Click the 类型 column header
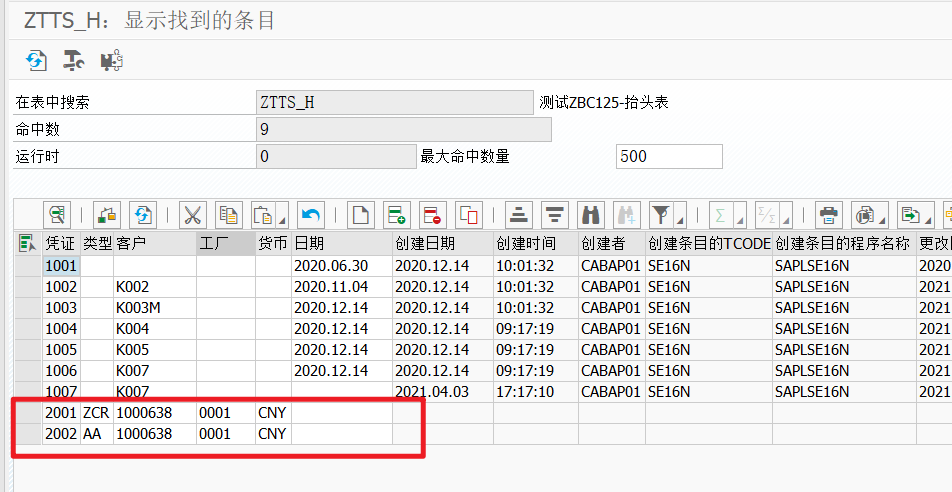 [97, 244]
